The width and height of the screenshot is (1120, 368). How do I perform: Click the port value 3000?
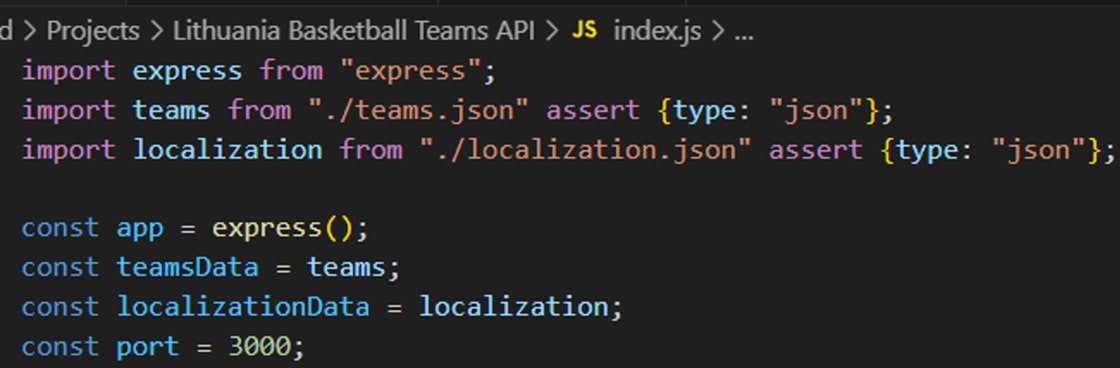click(259, 347)
